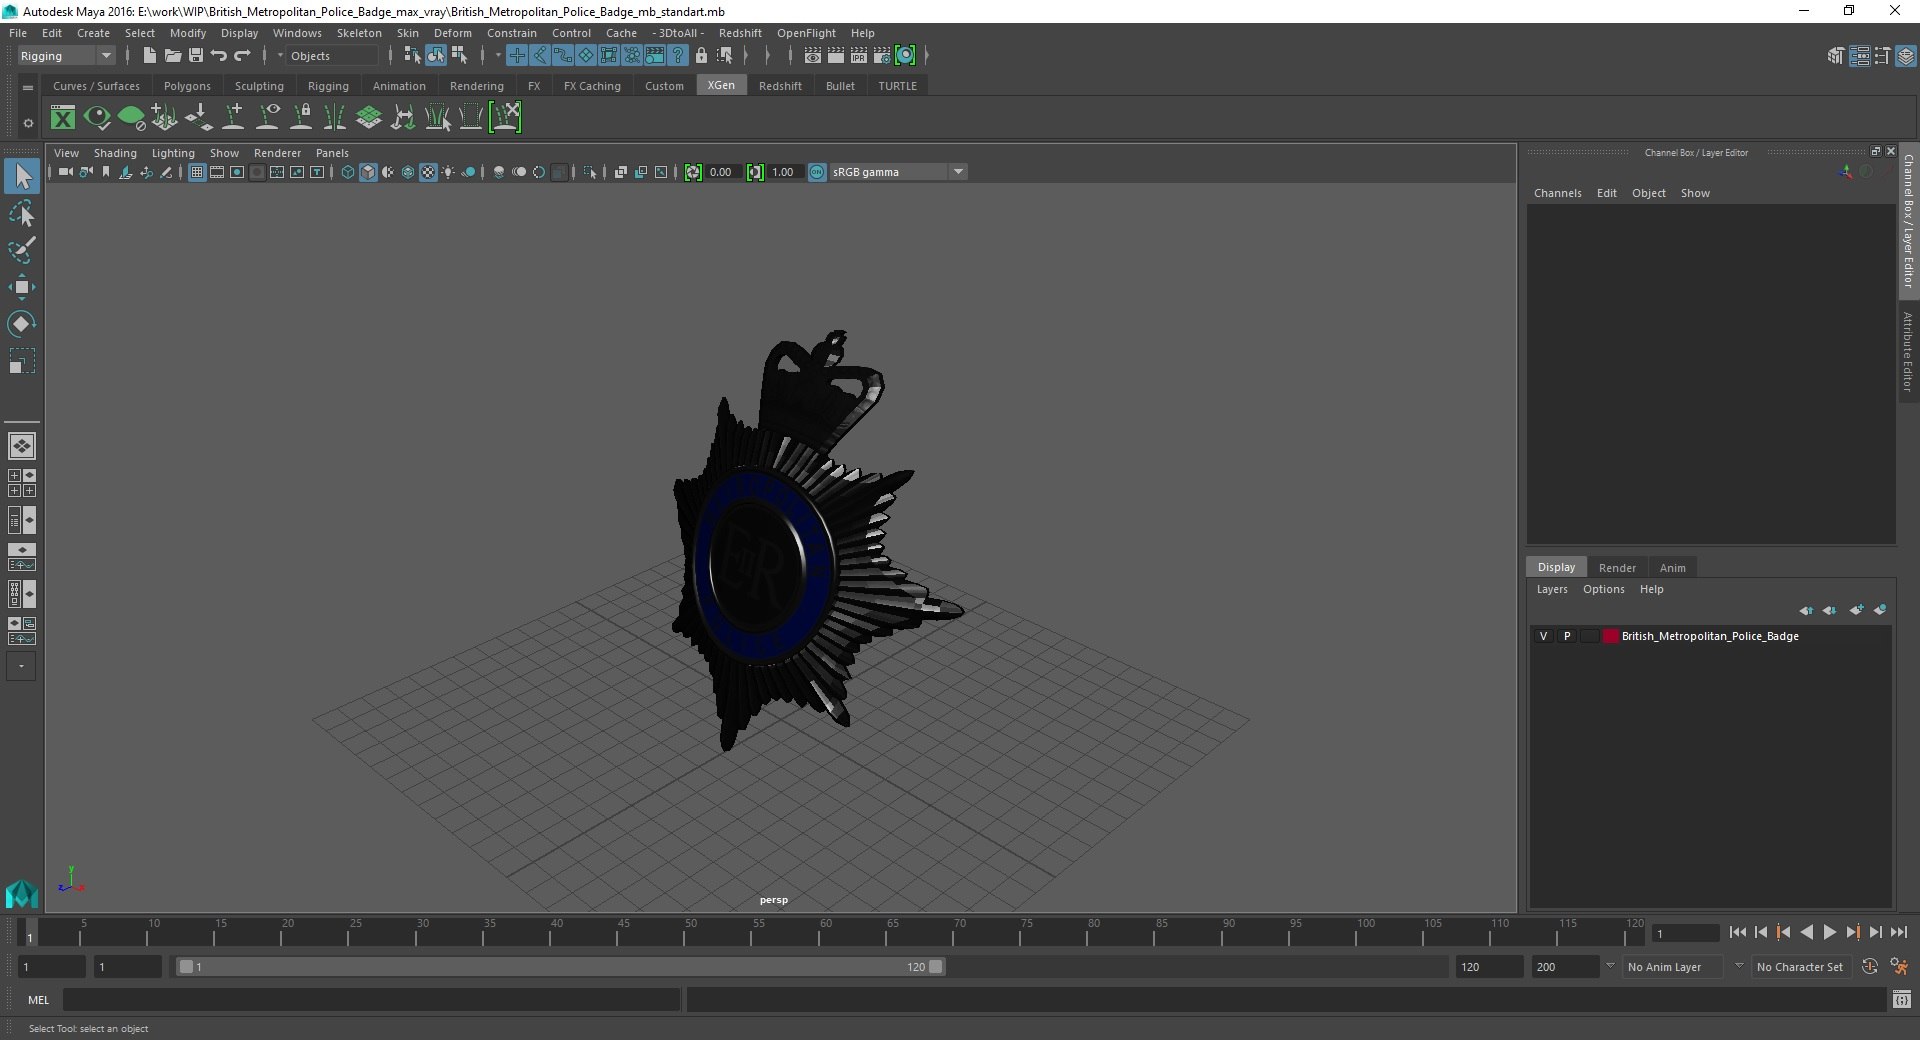The image size is (1920, 1040).
Task: Open the Script Editor icon
Action: tap(1902, 999)
